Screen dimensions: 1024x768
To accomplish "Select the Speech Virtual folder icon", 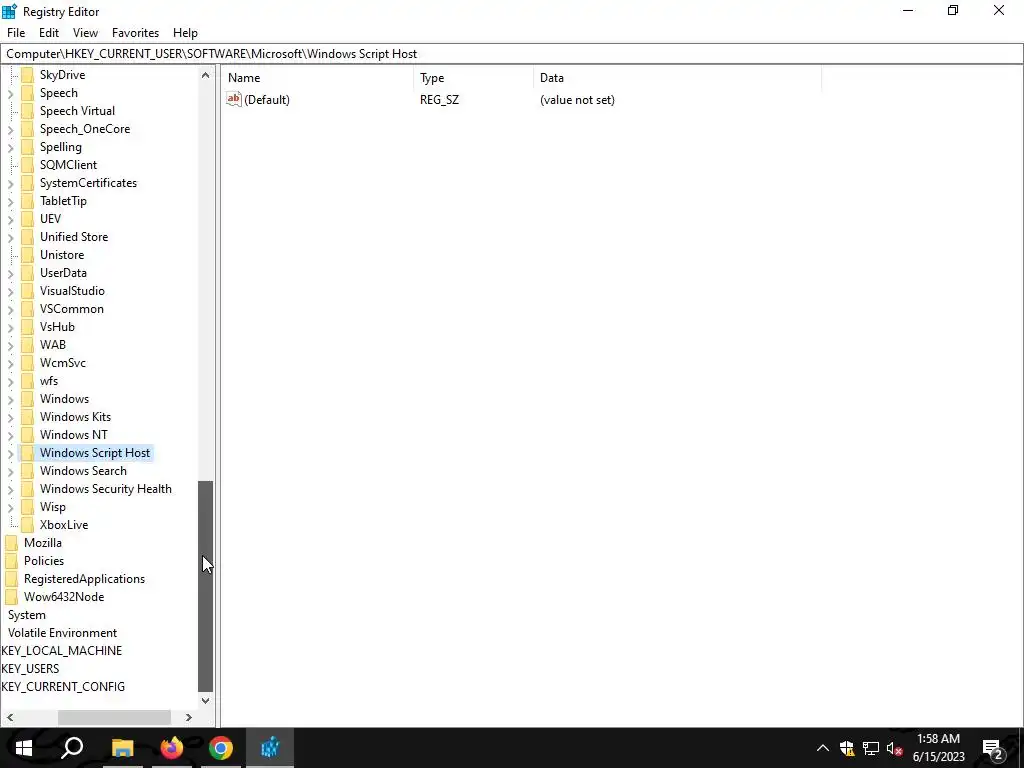I will (x=27, y=110).
